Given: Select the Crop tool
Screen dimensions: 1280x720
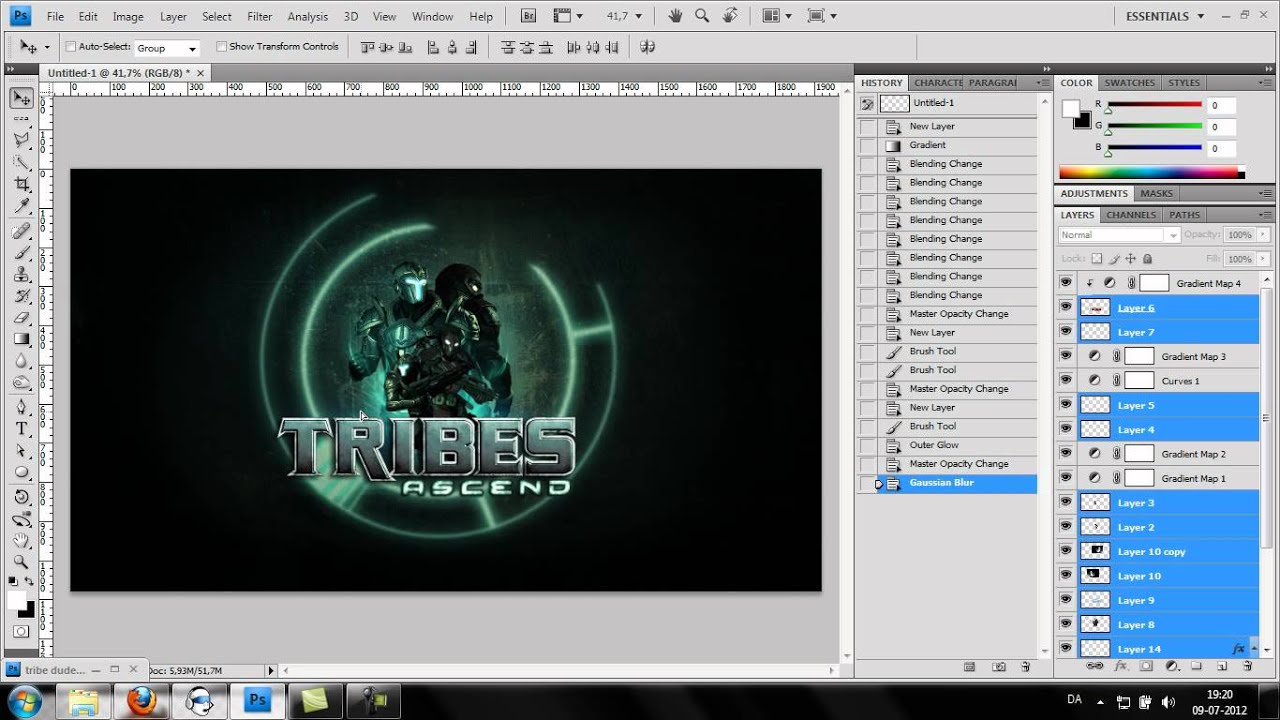Looking at the screenshot, I should tap(21, 185).
